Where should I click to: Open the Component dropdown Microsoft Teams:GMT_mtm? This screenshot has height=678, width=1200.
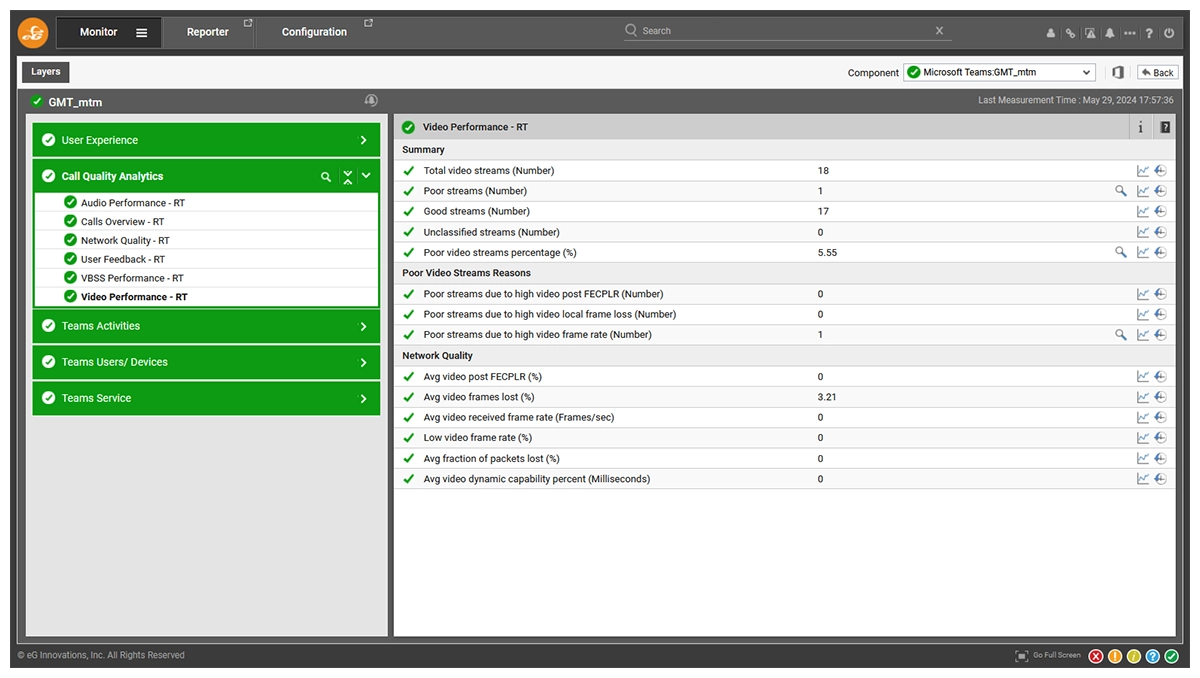tap(1000, 72)
